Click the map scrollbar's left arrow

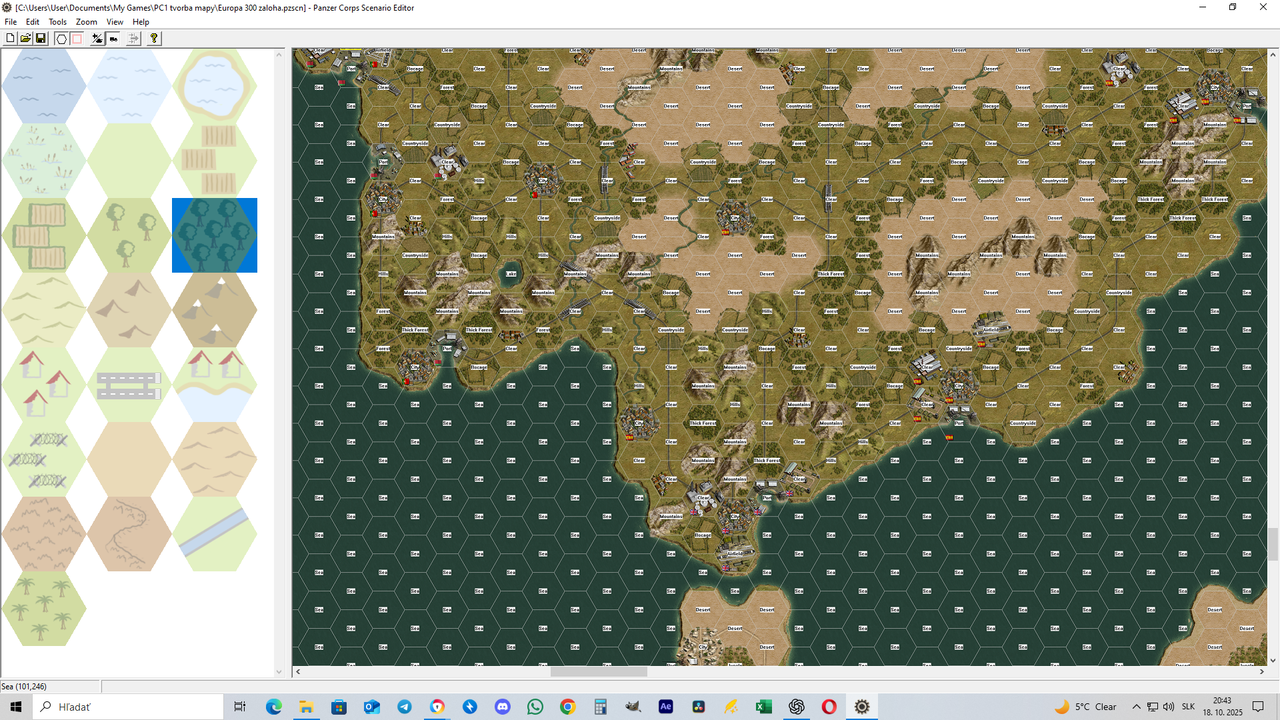tap(298, 672)
